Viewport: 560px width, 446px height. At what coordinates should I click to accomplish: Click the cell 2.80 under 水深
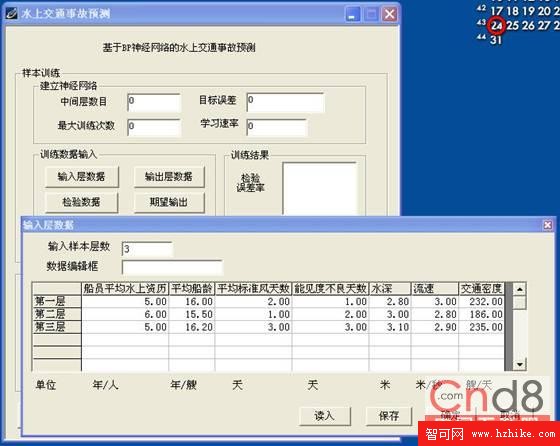click(390, 302)
